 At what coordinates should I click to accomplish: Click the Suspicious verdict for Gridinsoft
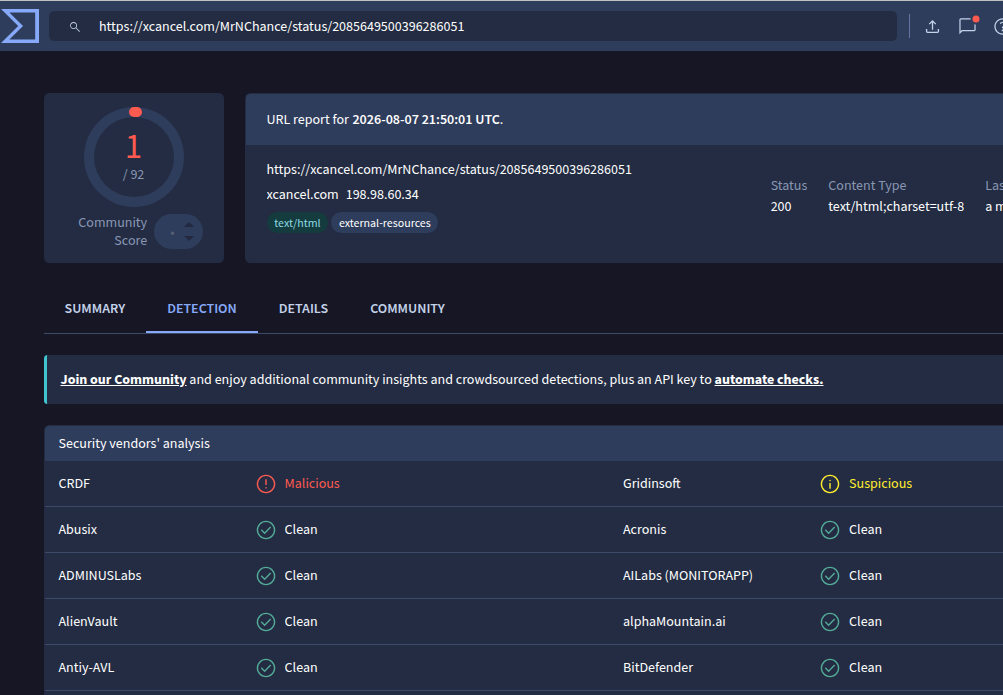[880, 484]
